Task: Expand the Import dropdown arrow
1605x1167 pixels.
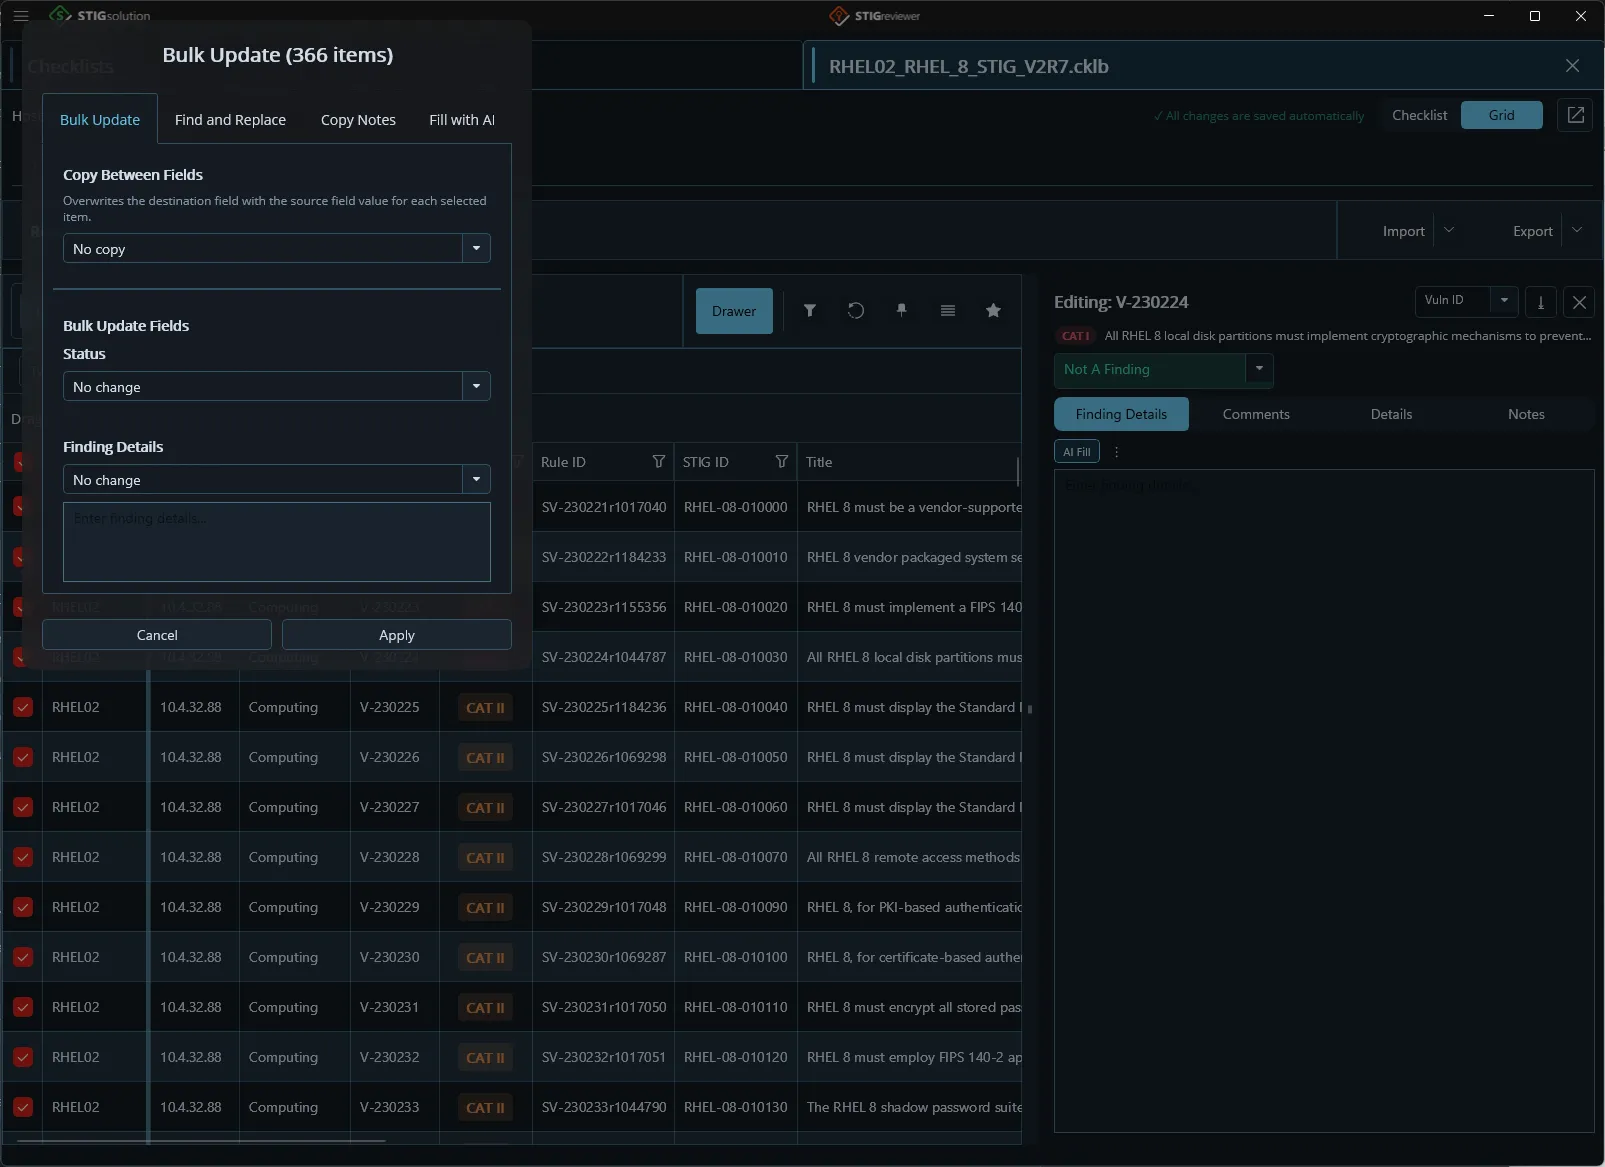Action: [x=1449, y=230]
